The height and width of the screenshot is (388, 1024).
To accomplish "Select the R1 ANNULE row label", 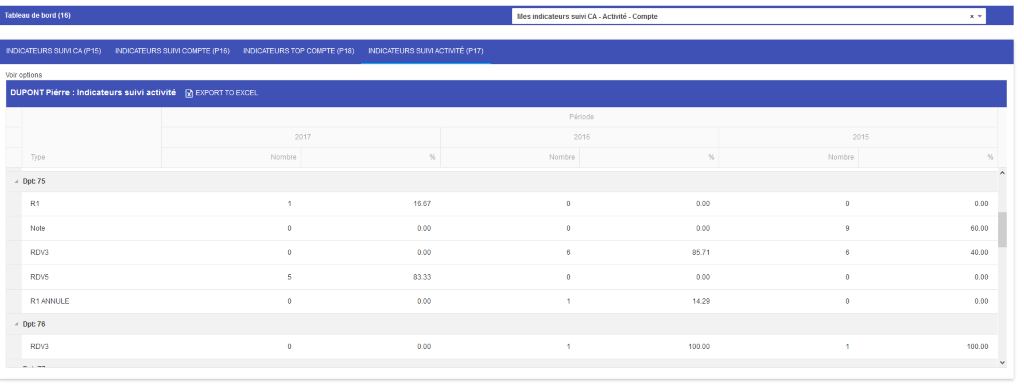I will pyautogui.click(x=50, y=302).
